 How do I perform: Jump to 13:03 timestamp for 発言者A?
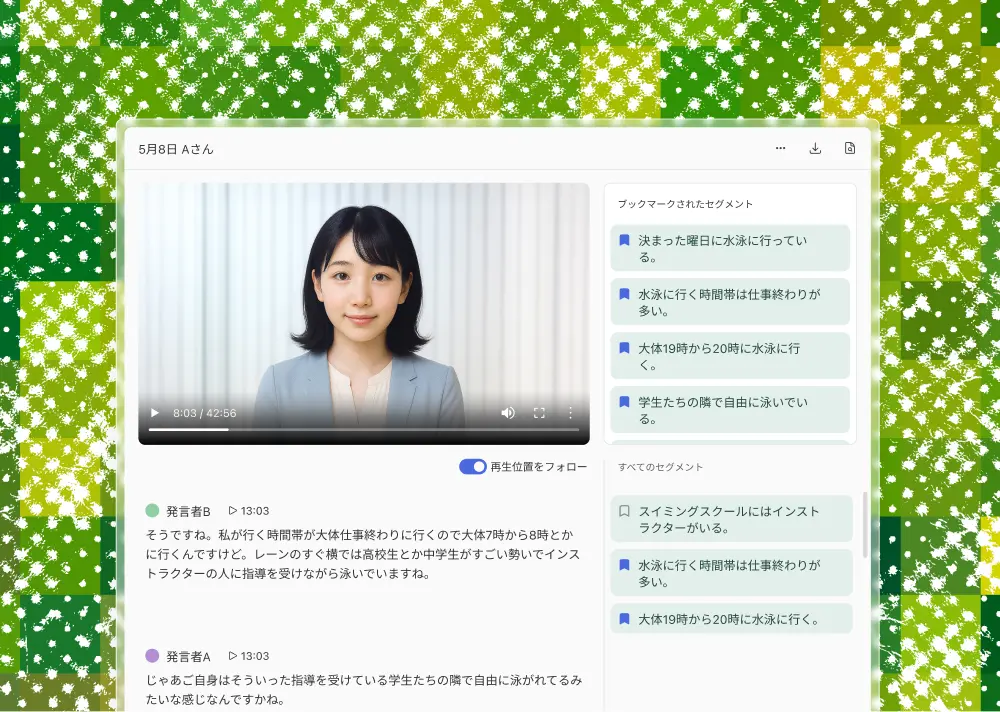[249, 656]
